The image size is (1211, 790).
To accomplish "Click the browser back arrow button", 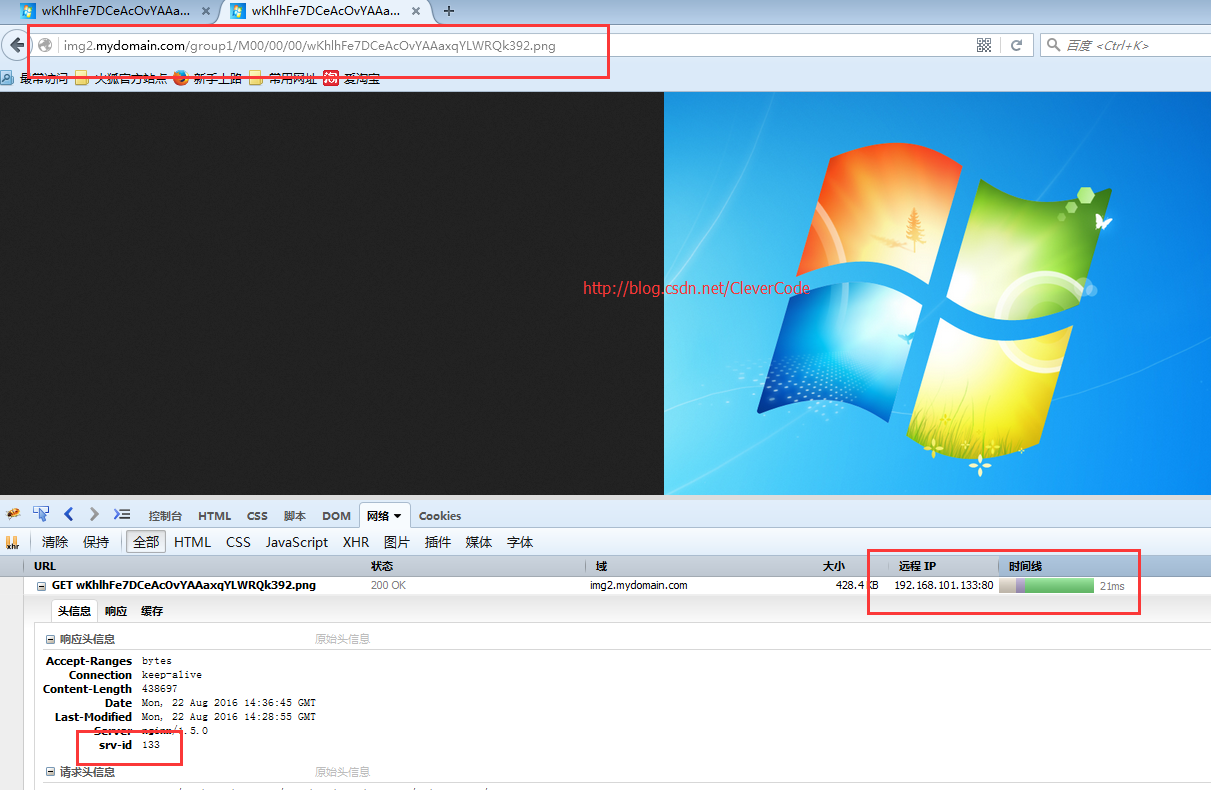I will point(16,45).
